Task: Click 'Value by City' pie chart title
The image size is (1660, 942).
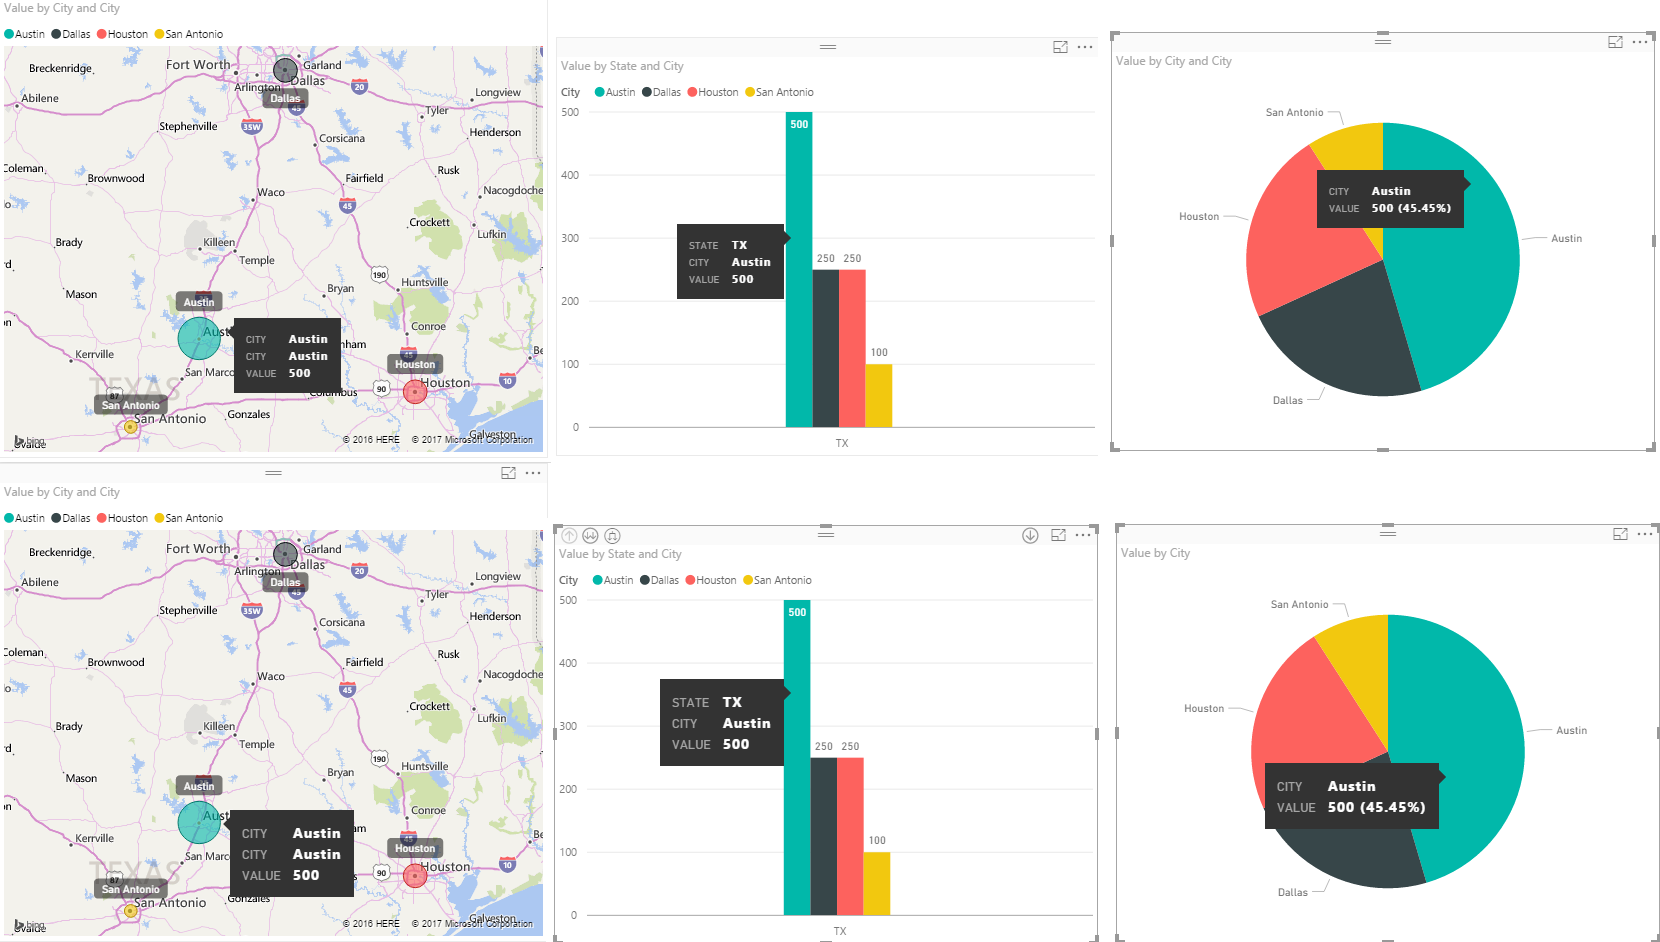Action: click(x=1155, y=553)
